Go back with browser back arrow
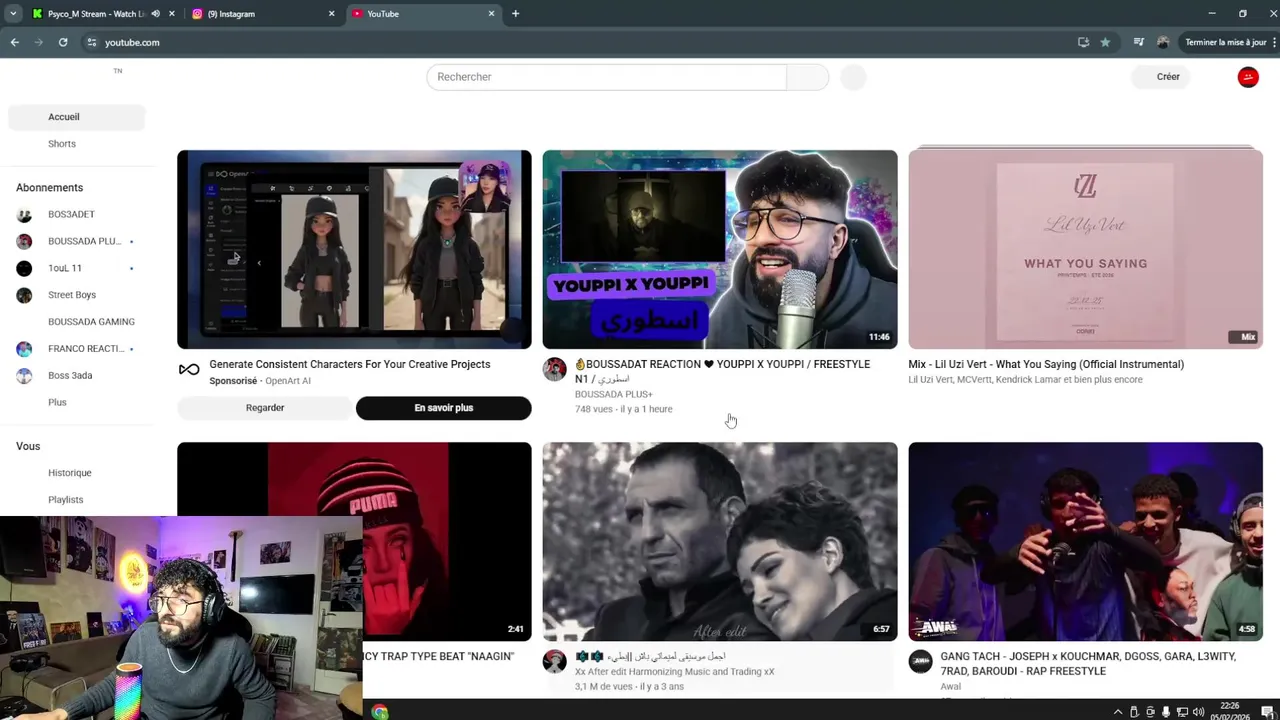 tap(14, 42)
